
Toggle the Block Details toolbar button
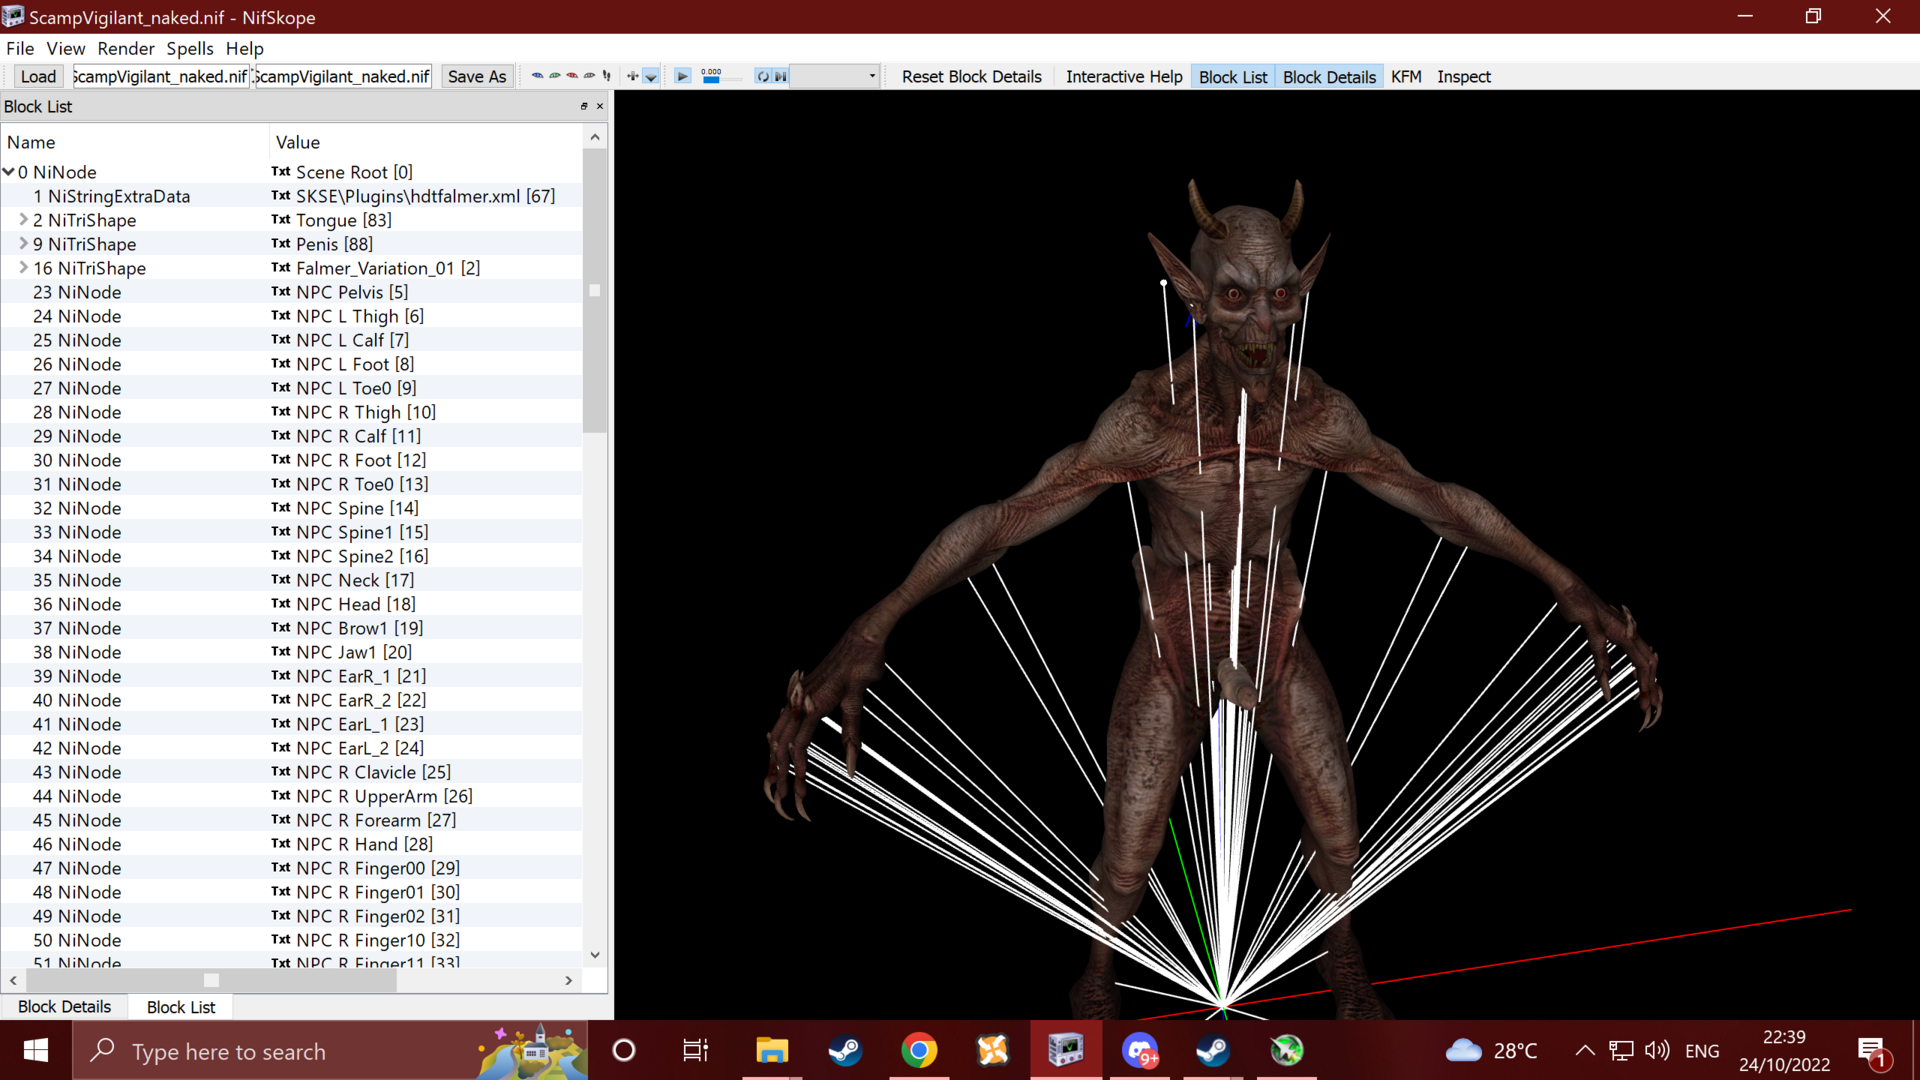point(1329,76)
